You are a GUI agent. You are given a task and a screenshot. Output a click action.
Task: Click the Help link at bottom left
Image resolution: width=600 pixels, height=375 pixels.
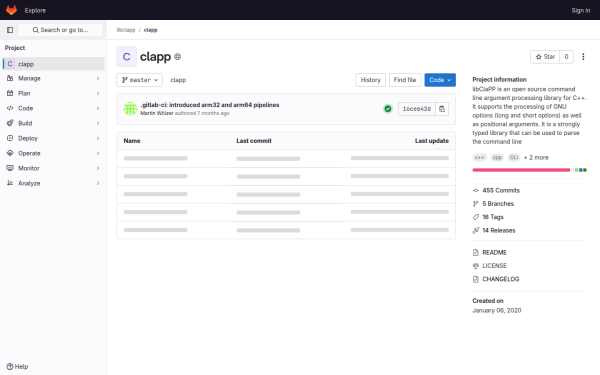pos(17,367)
